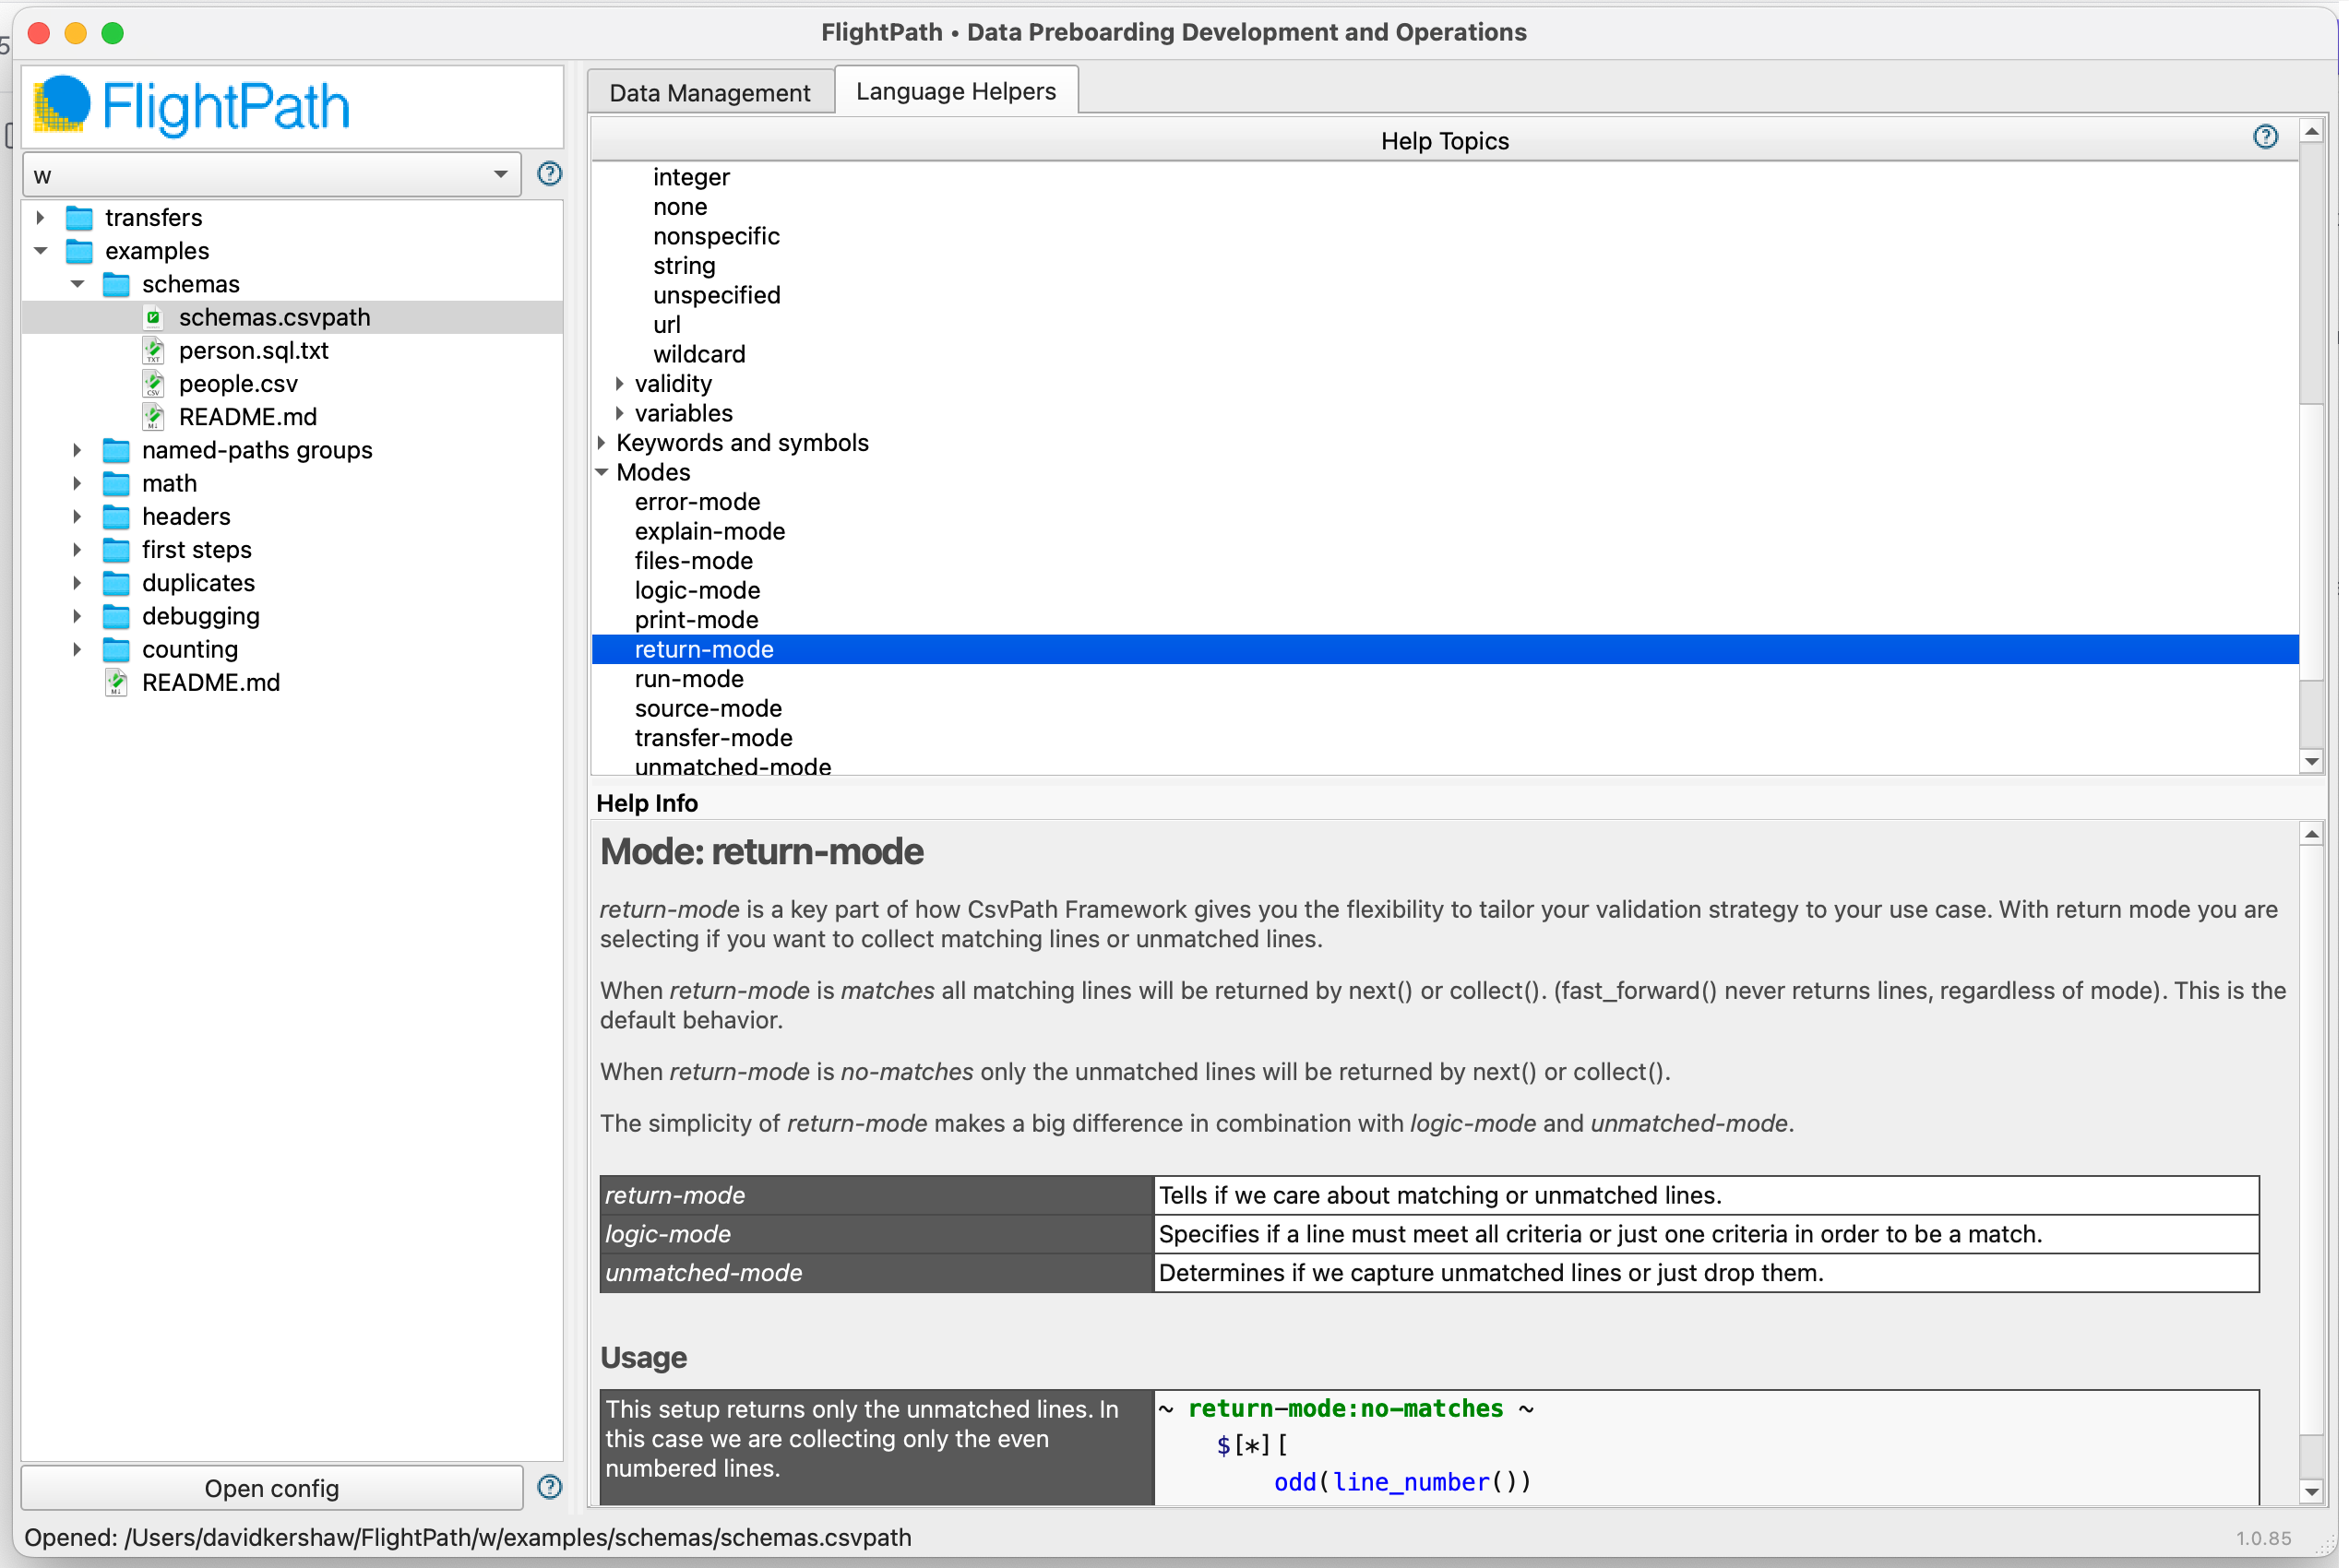The image size is (2349, 1568).
Task: Click examples-level README.md file icon
Action: coord(117,684)
